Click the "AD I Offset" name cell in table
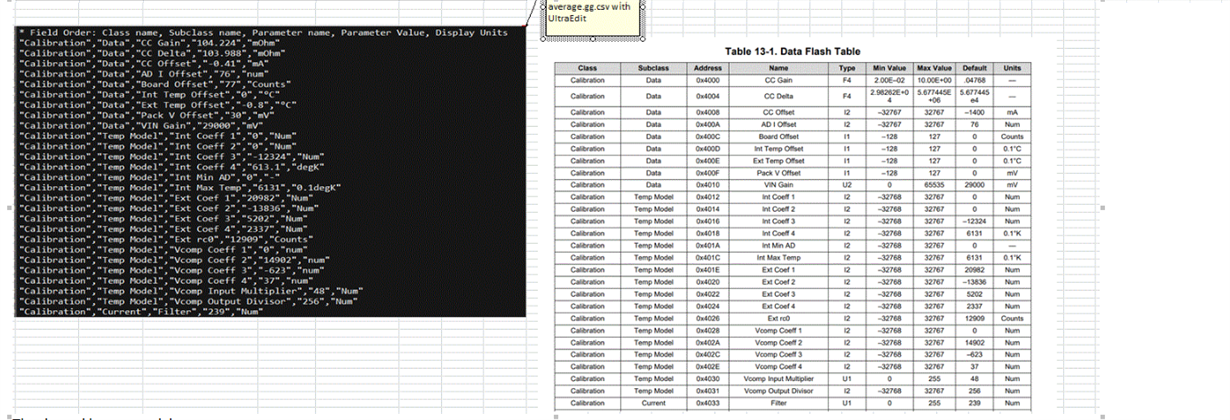 (x=777, y=125)
